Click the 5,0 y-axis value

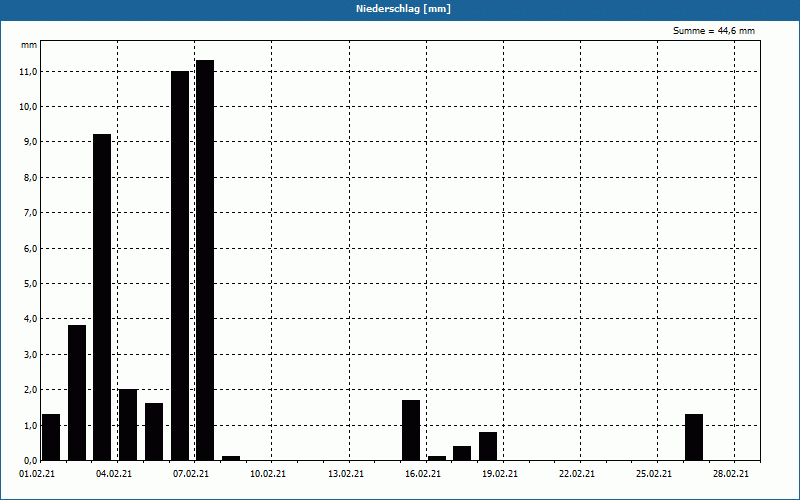[30, 284]
